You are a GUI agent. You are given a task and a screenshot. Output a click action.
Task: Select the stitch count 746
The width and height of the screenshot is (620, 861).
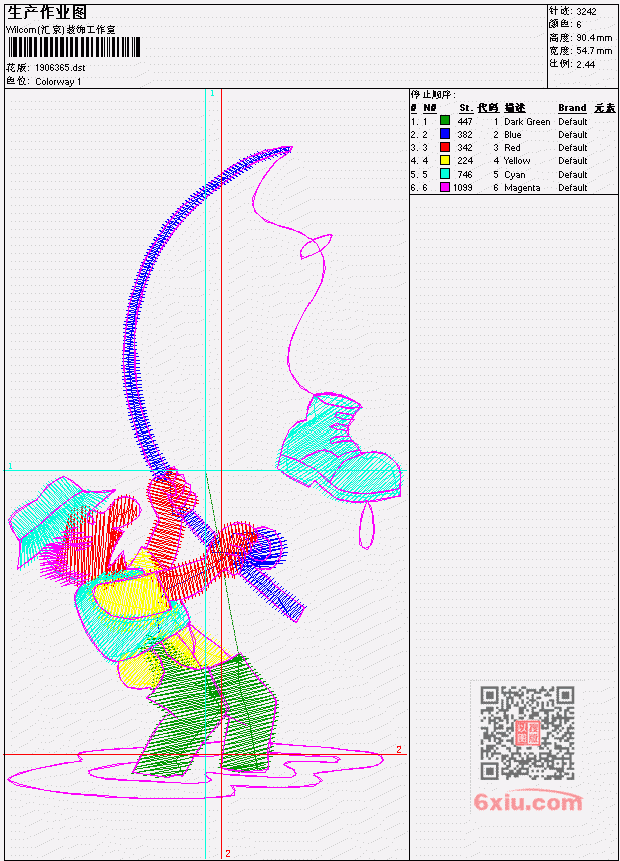(x=465, y=175)
